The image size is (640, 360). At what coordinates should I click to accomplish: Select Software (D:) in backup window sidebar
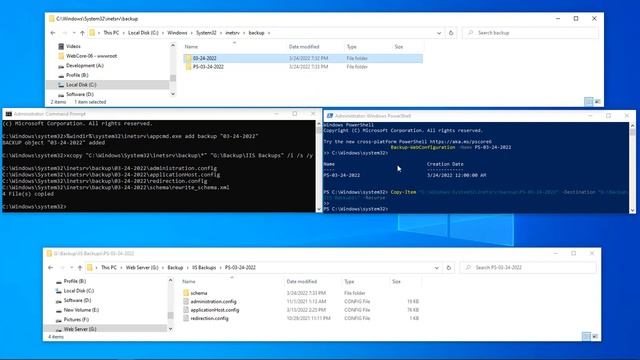click(80, 94)
